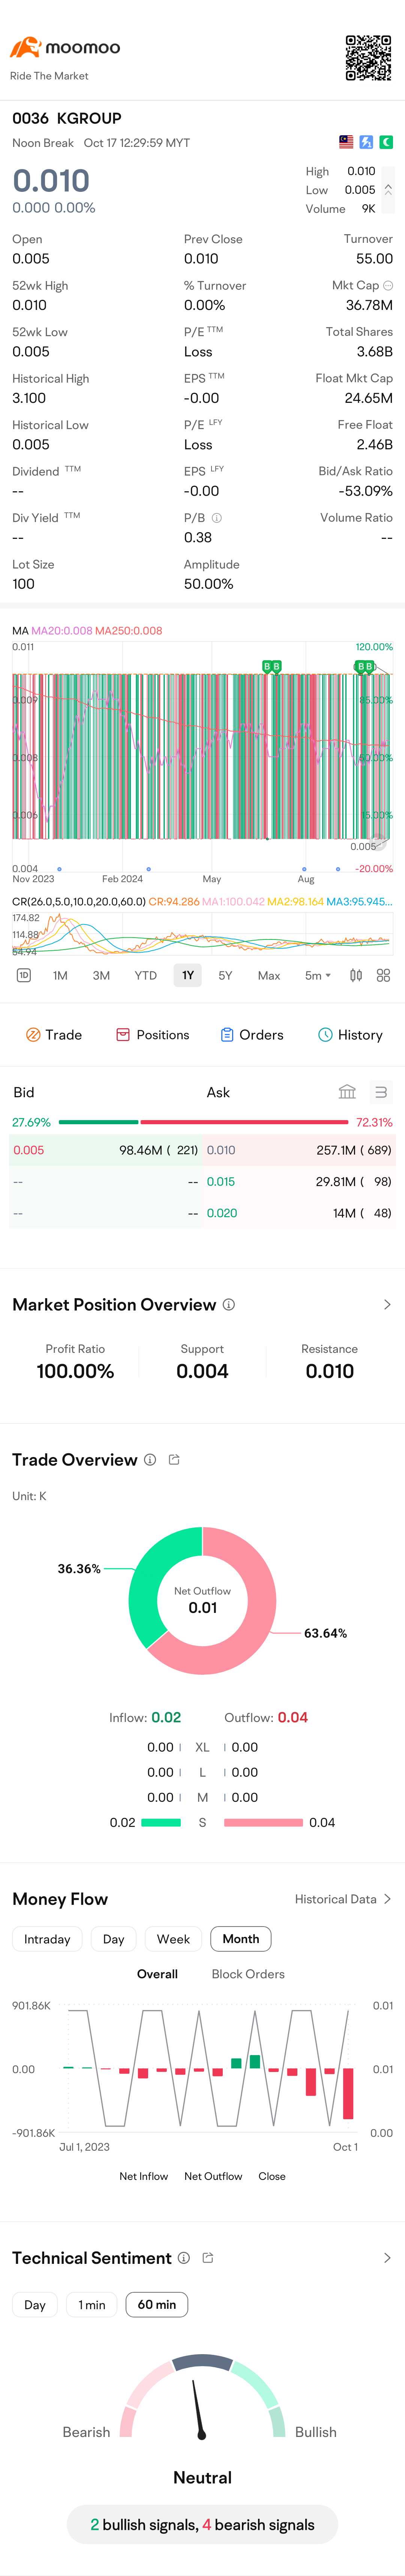The image size is (405, 2576).
Task: Tap the moomoo logo icon
Action: coord(25,47)
